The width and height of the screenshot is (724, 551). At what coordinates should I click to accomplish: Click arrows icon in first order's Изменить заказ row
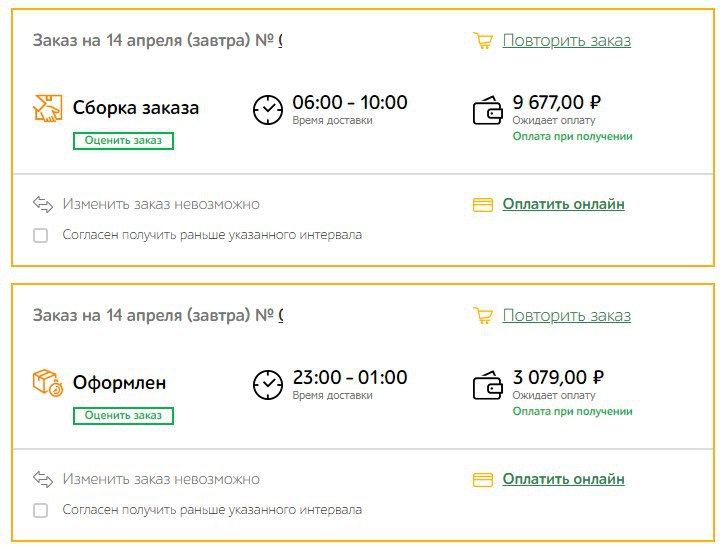click(43, 204)
